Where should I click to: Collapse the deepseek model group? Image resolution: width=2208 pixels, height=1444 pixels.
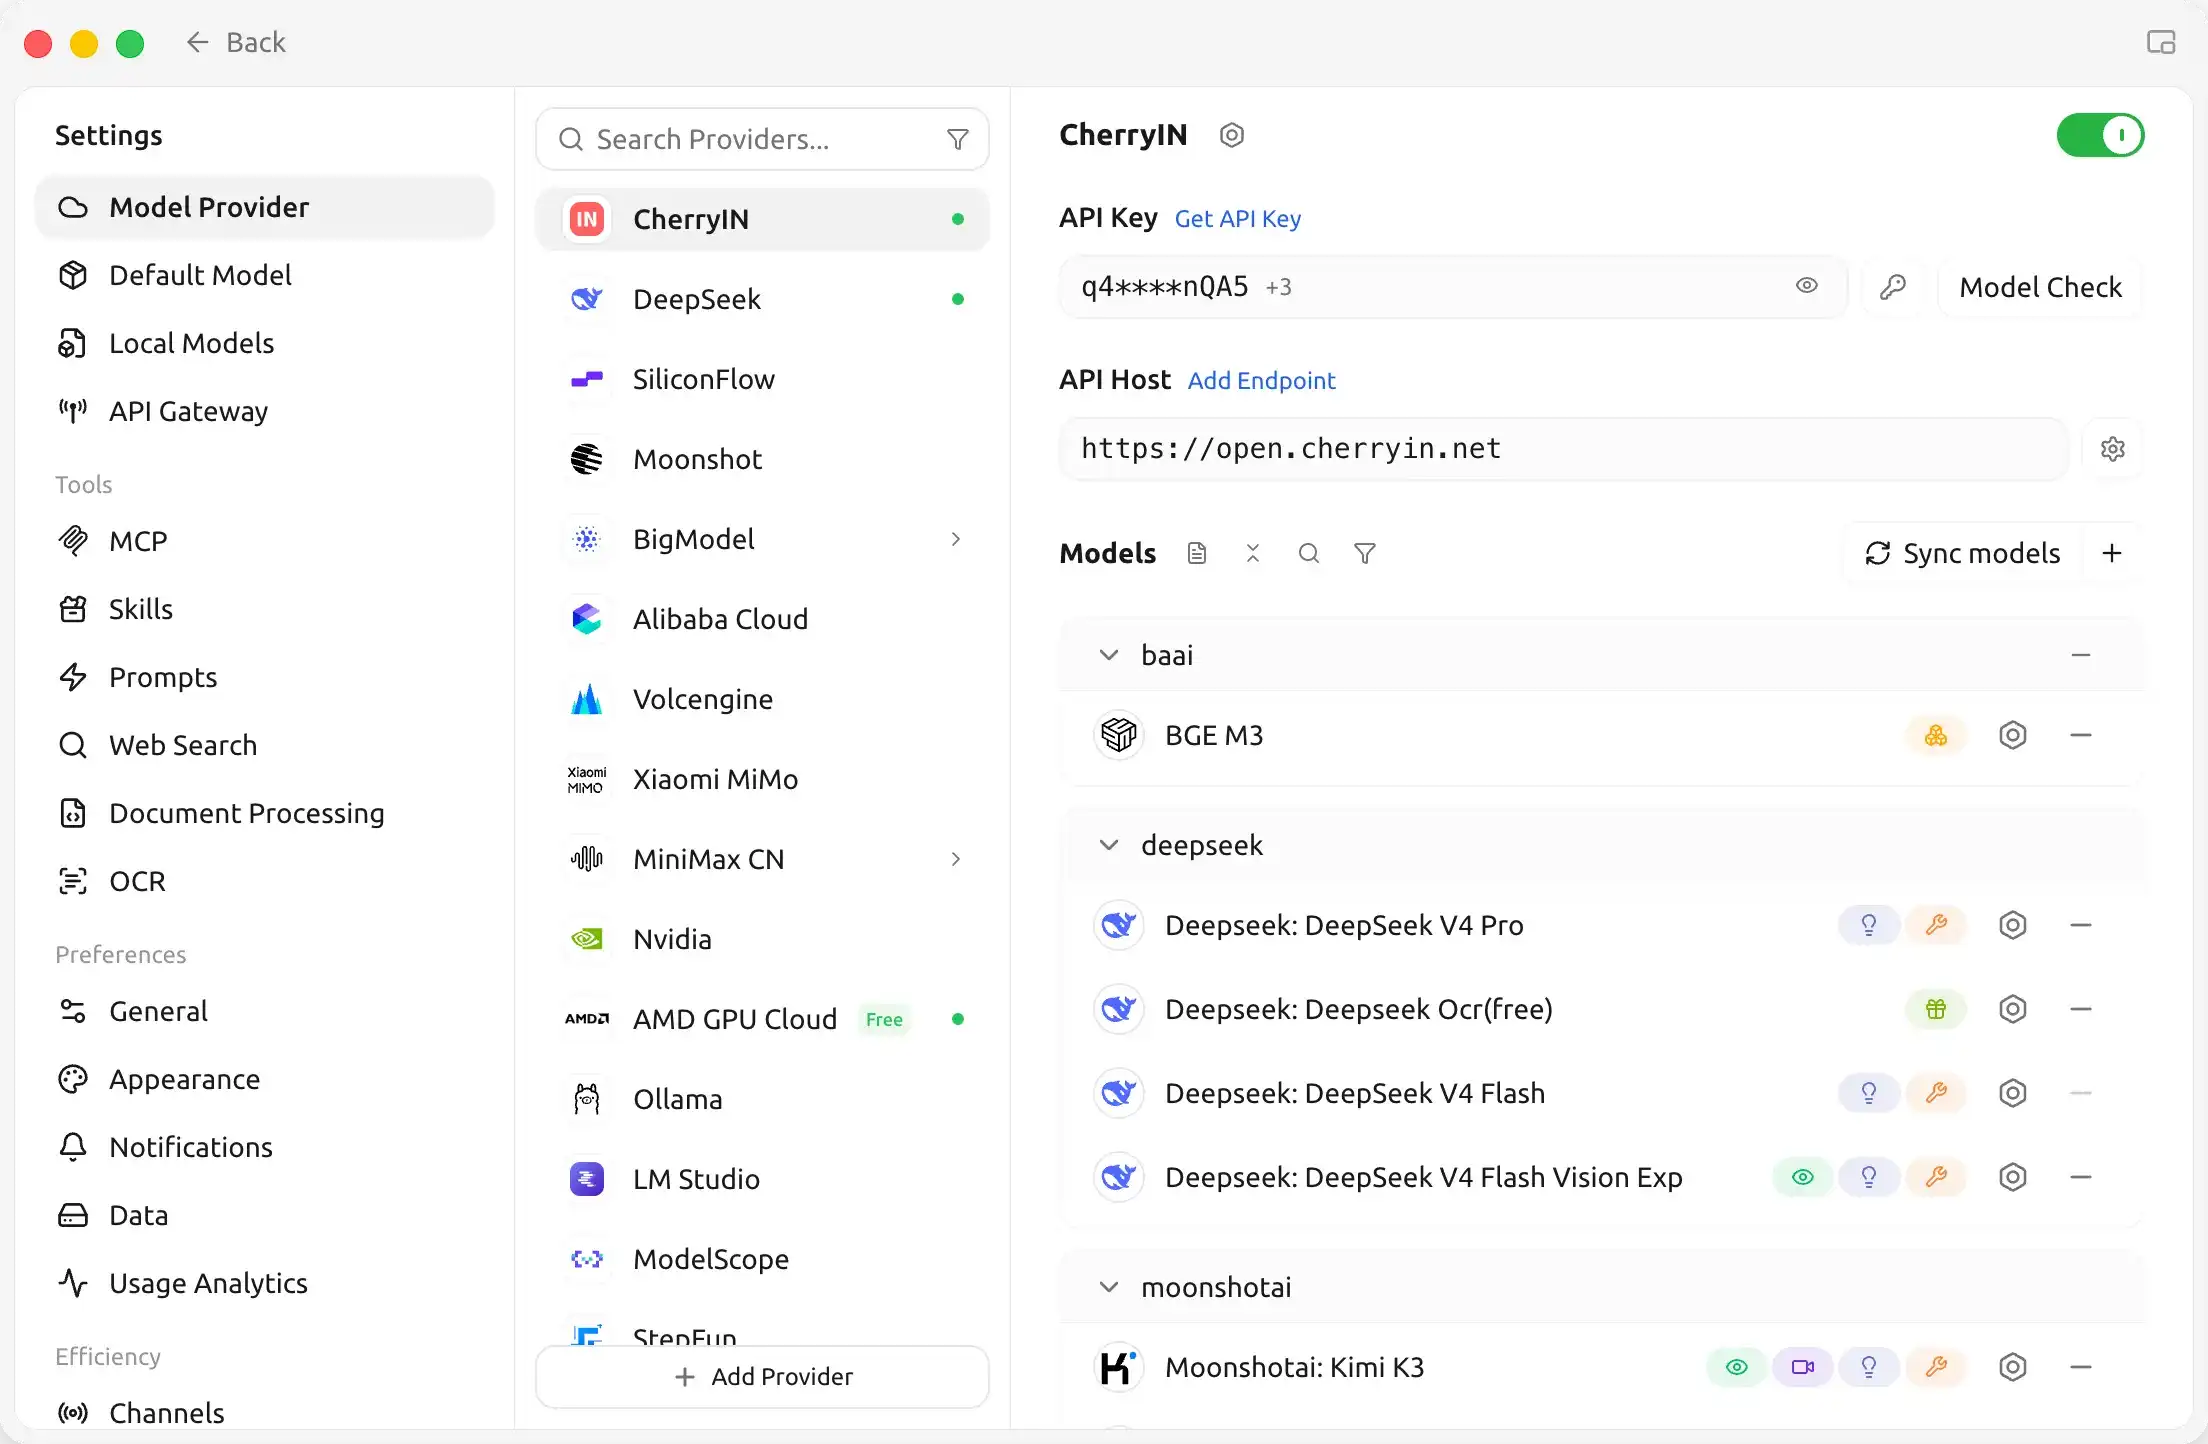point(1108,845)
